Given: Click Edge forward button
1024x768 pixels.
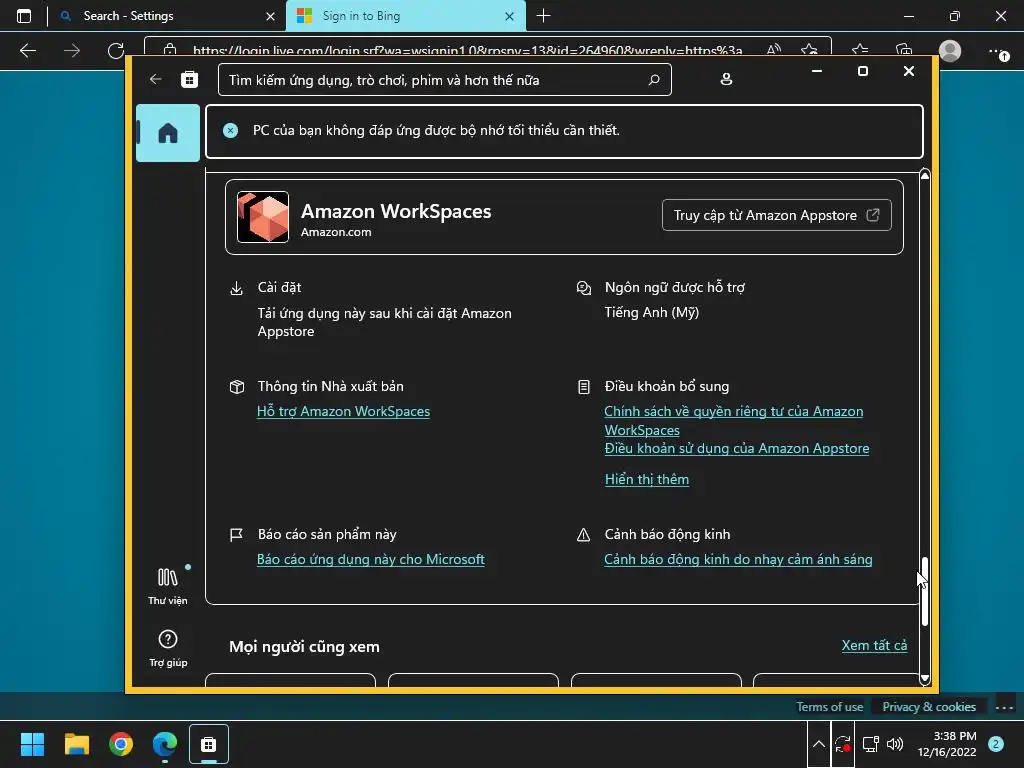Looking at the screenshot, I should [72, 50].
